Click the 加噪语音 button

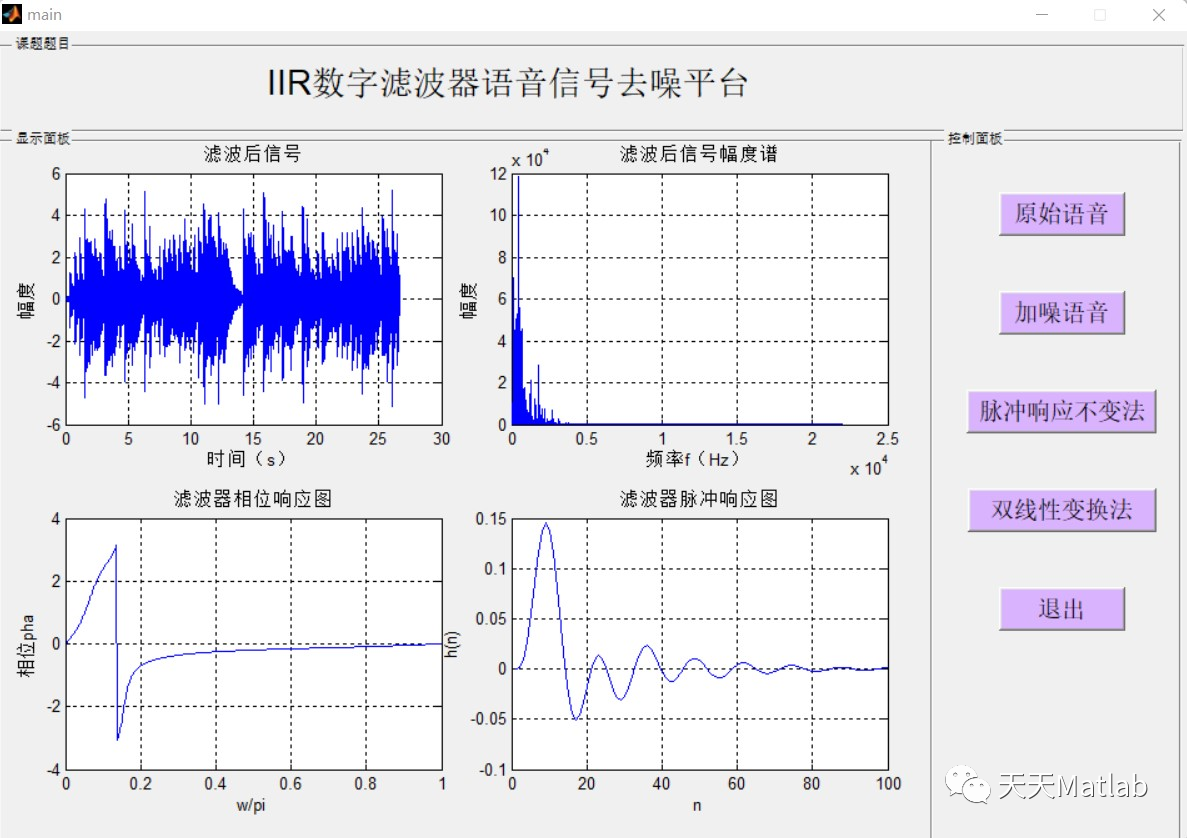(x=1061, y=312)
